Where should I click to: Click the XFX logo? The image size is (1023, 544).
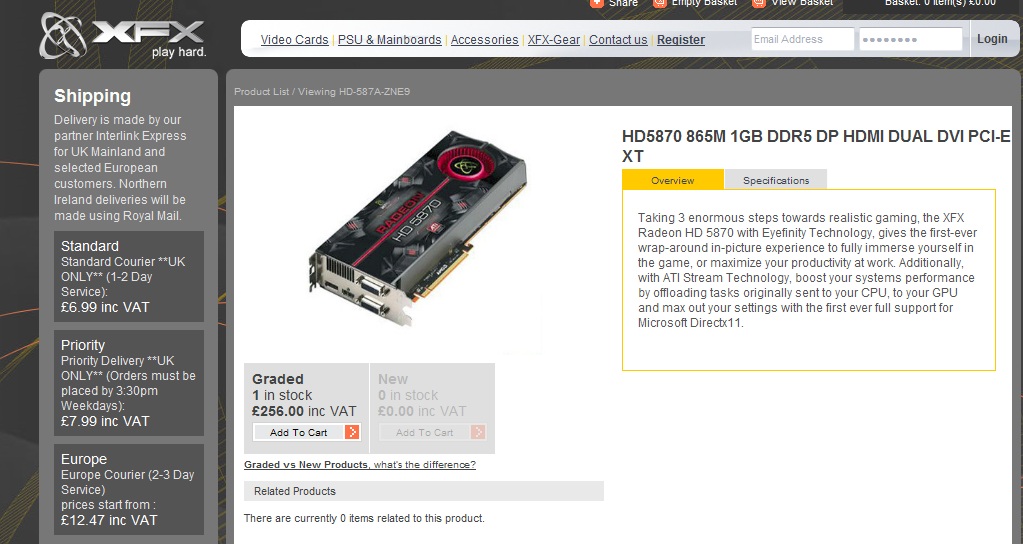(123, 36)
